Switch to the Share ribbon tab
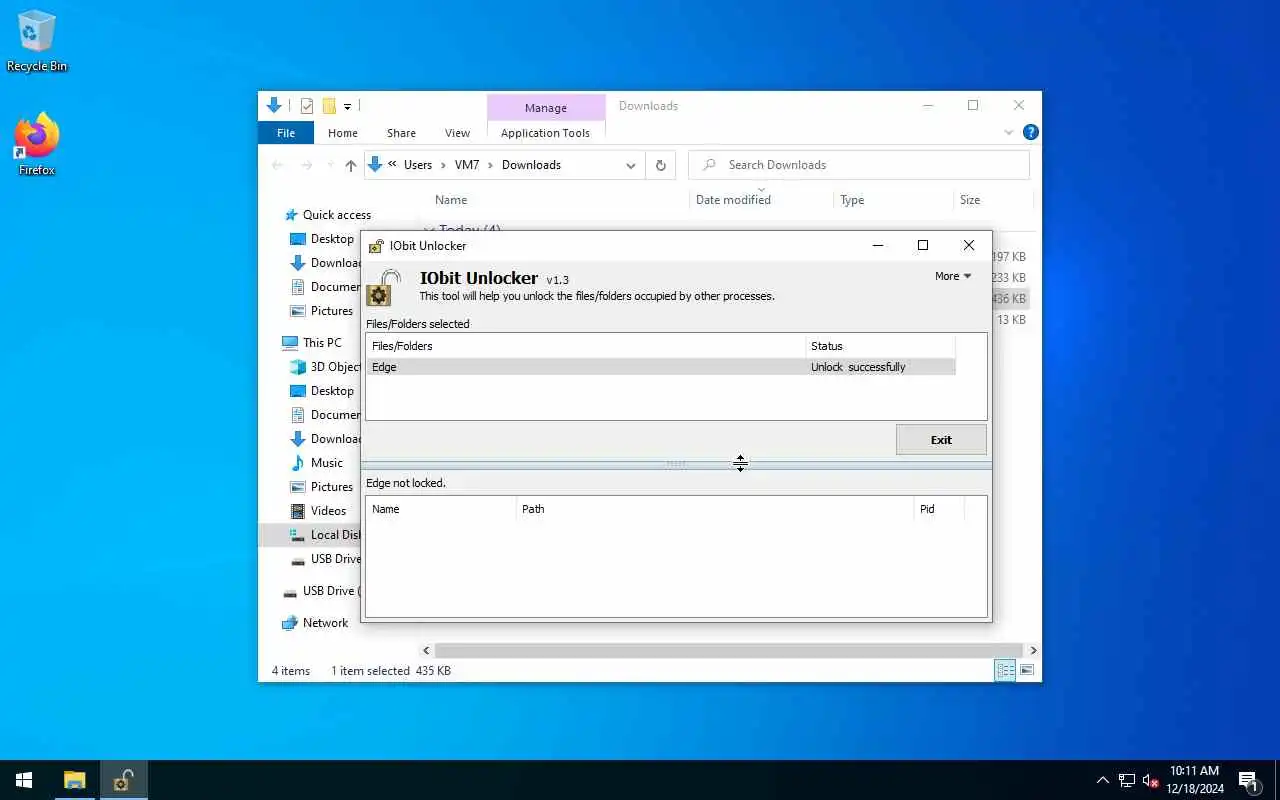 click(x=401, y=133)
